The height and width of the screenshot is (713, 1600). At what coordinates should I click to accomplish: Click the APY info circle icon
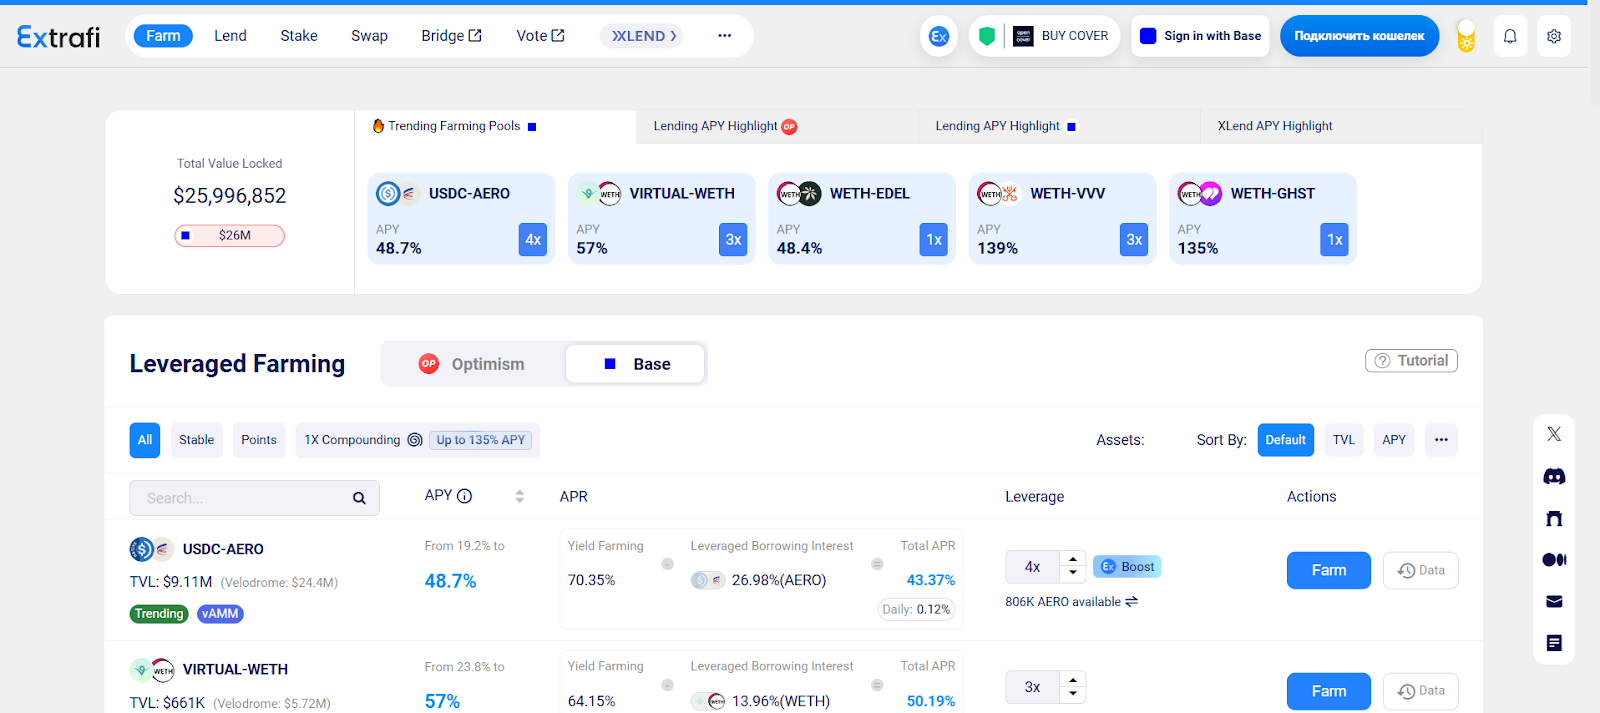pyautogui.click(x=464, y=496)
